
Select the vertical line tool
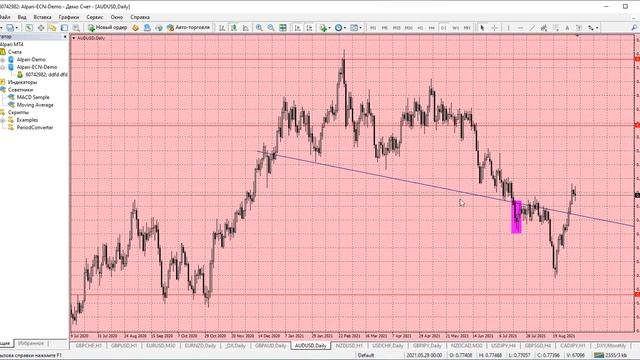click(509, 28)
